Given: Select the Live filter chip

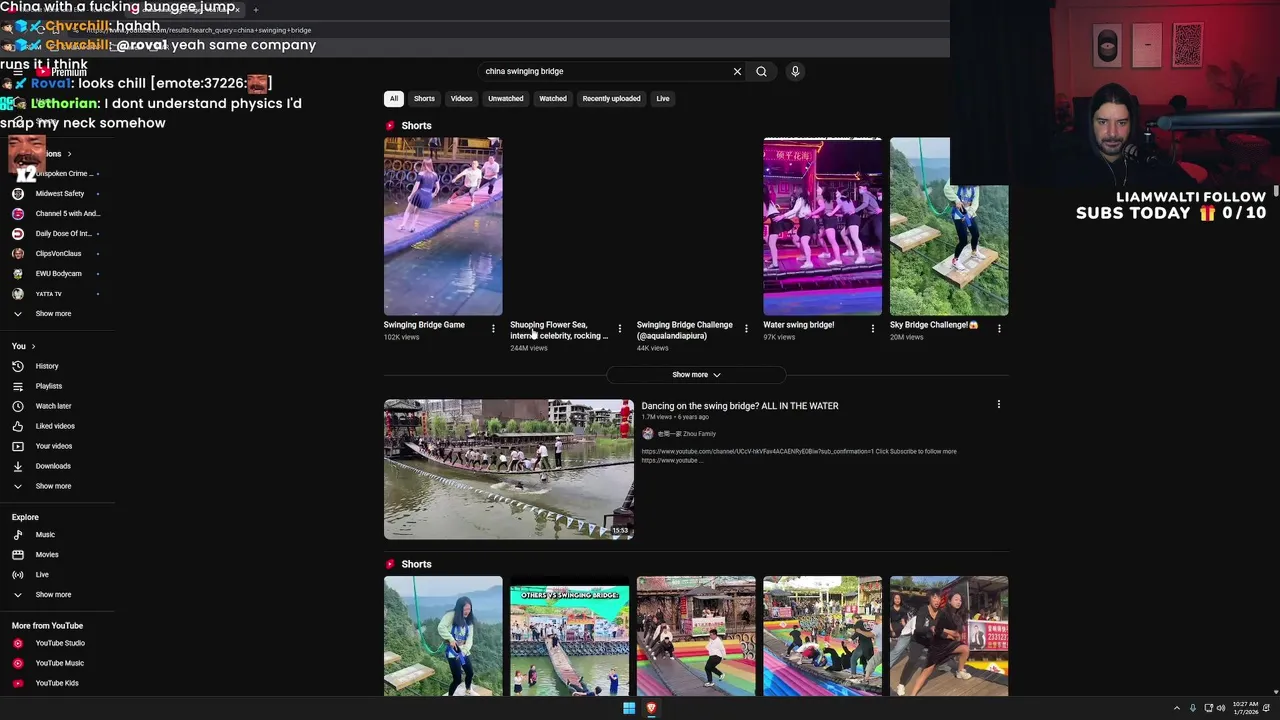Looking at the screenshot, I should pyautogui.click(x=663, y=99).
